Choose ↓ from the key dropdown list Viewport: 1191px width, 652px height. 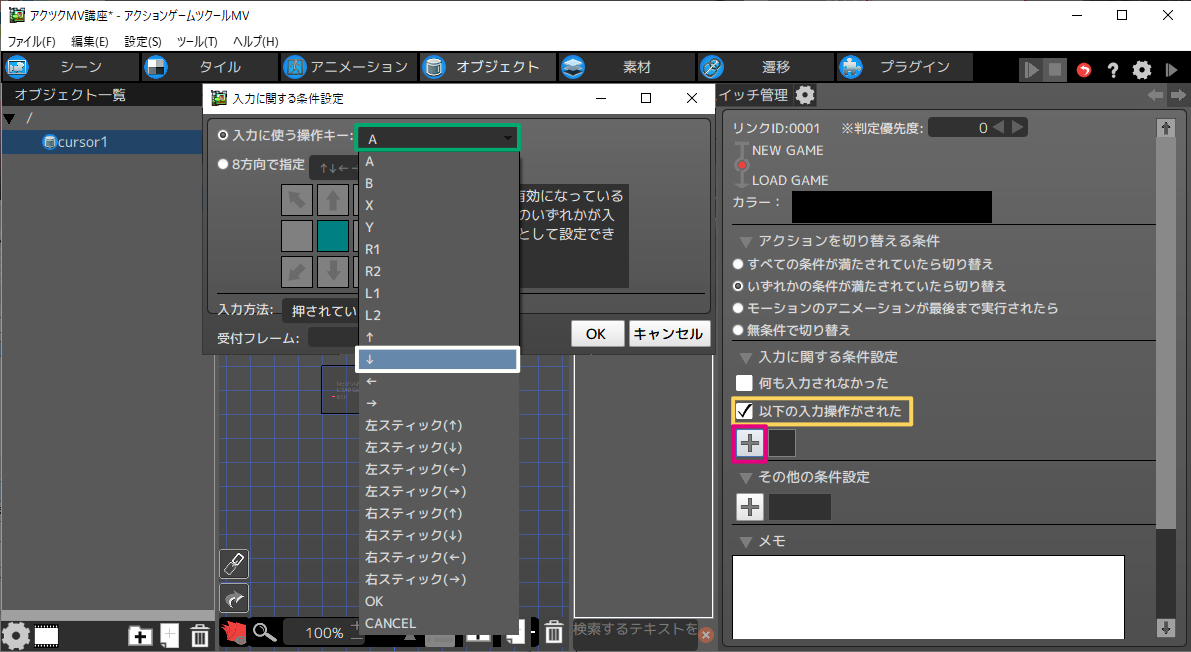[x=437, y=360]
